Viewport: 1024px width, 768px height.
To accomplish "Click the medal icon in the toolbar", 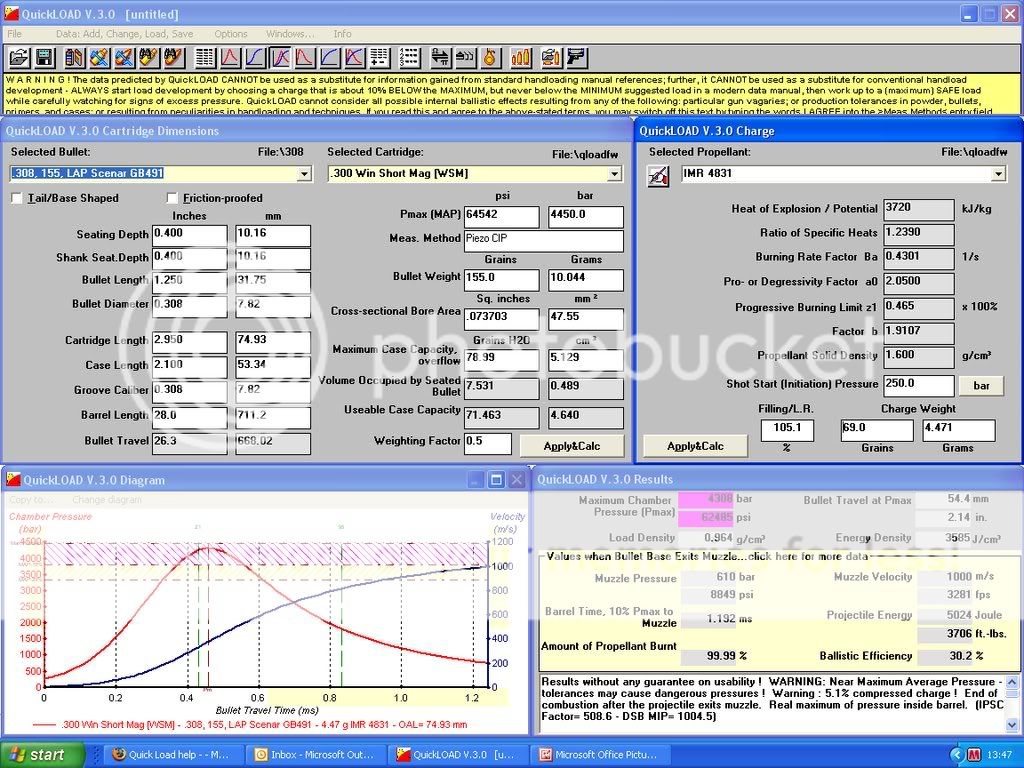I will pos(490,57).
